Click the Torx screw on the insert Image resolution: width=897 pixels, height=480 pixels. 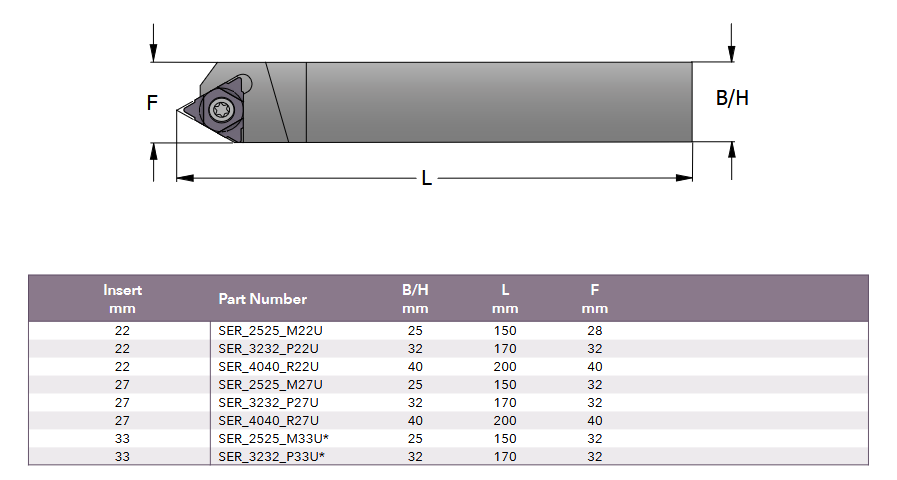220,109
